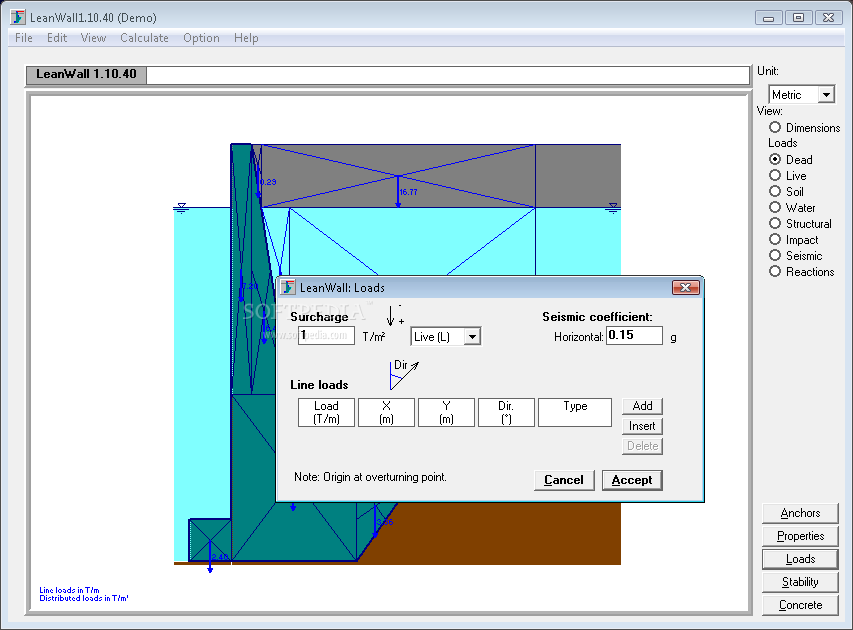Select the Dead loads radio button
Viewport: 853px width, 630px height.
pos(775,159)
